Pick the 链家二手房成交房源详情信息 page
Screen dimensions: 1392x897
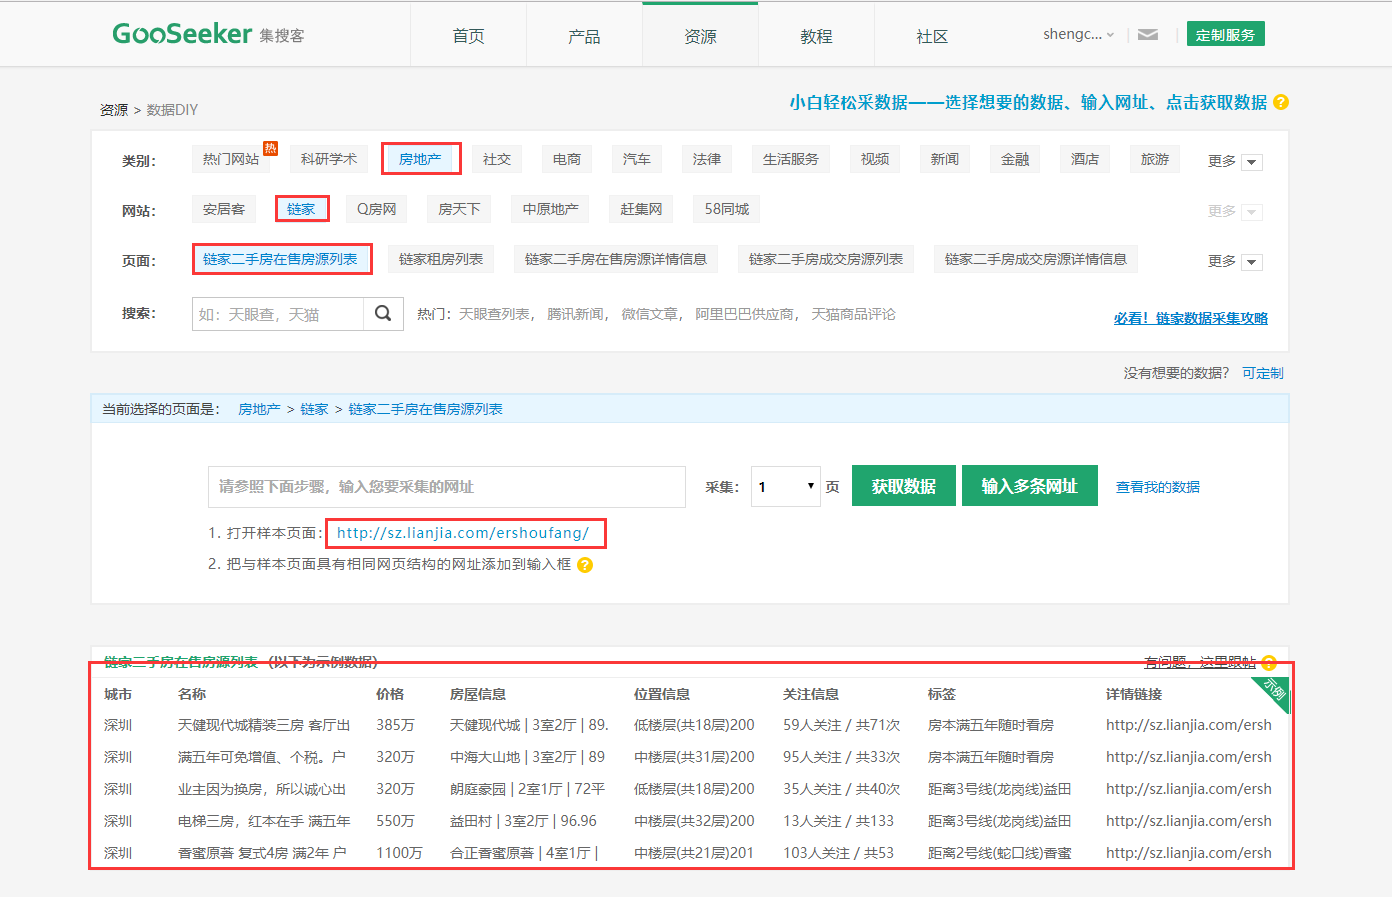[1036, 259]
